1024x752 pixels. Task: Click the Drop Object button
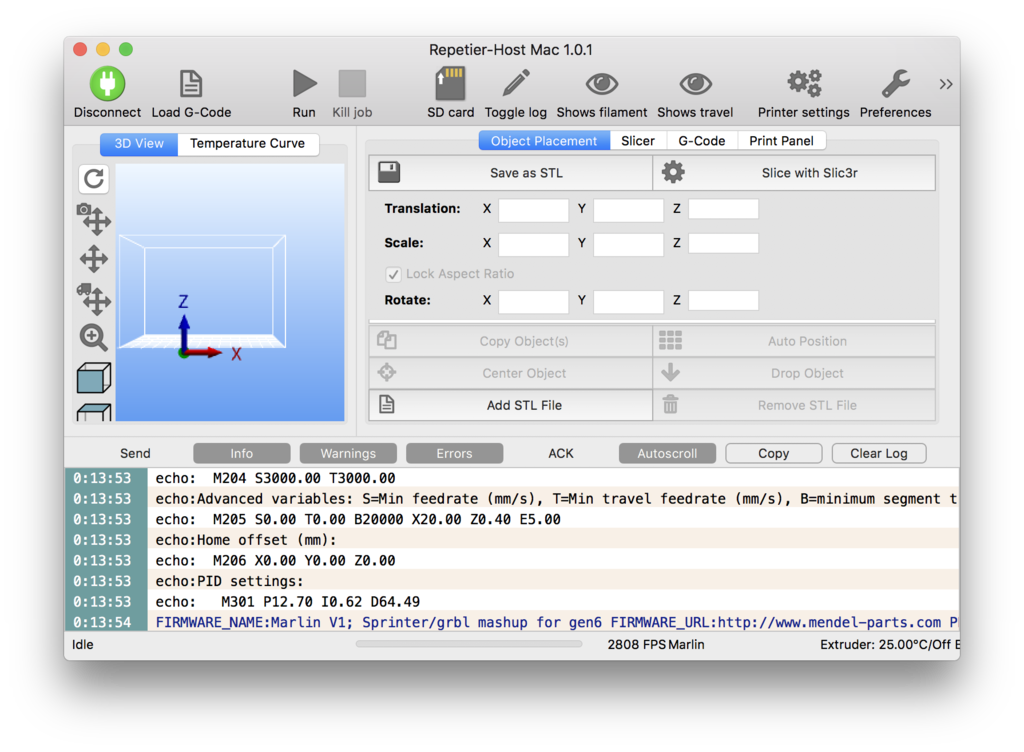[x=794, y=373]
